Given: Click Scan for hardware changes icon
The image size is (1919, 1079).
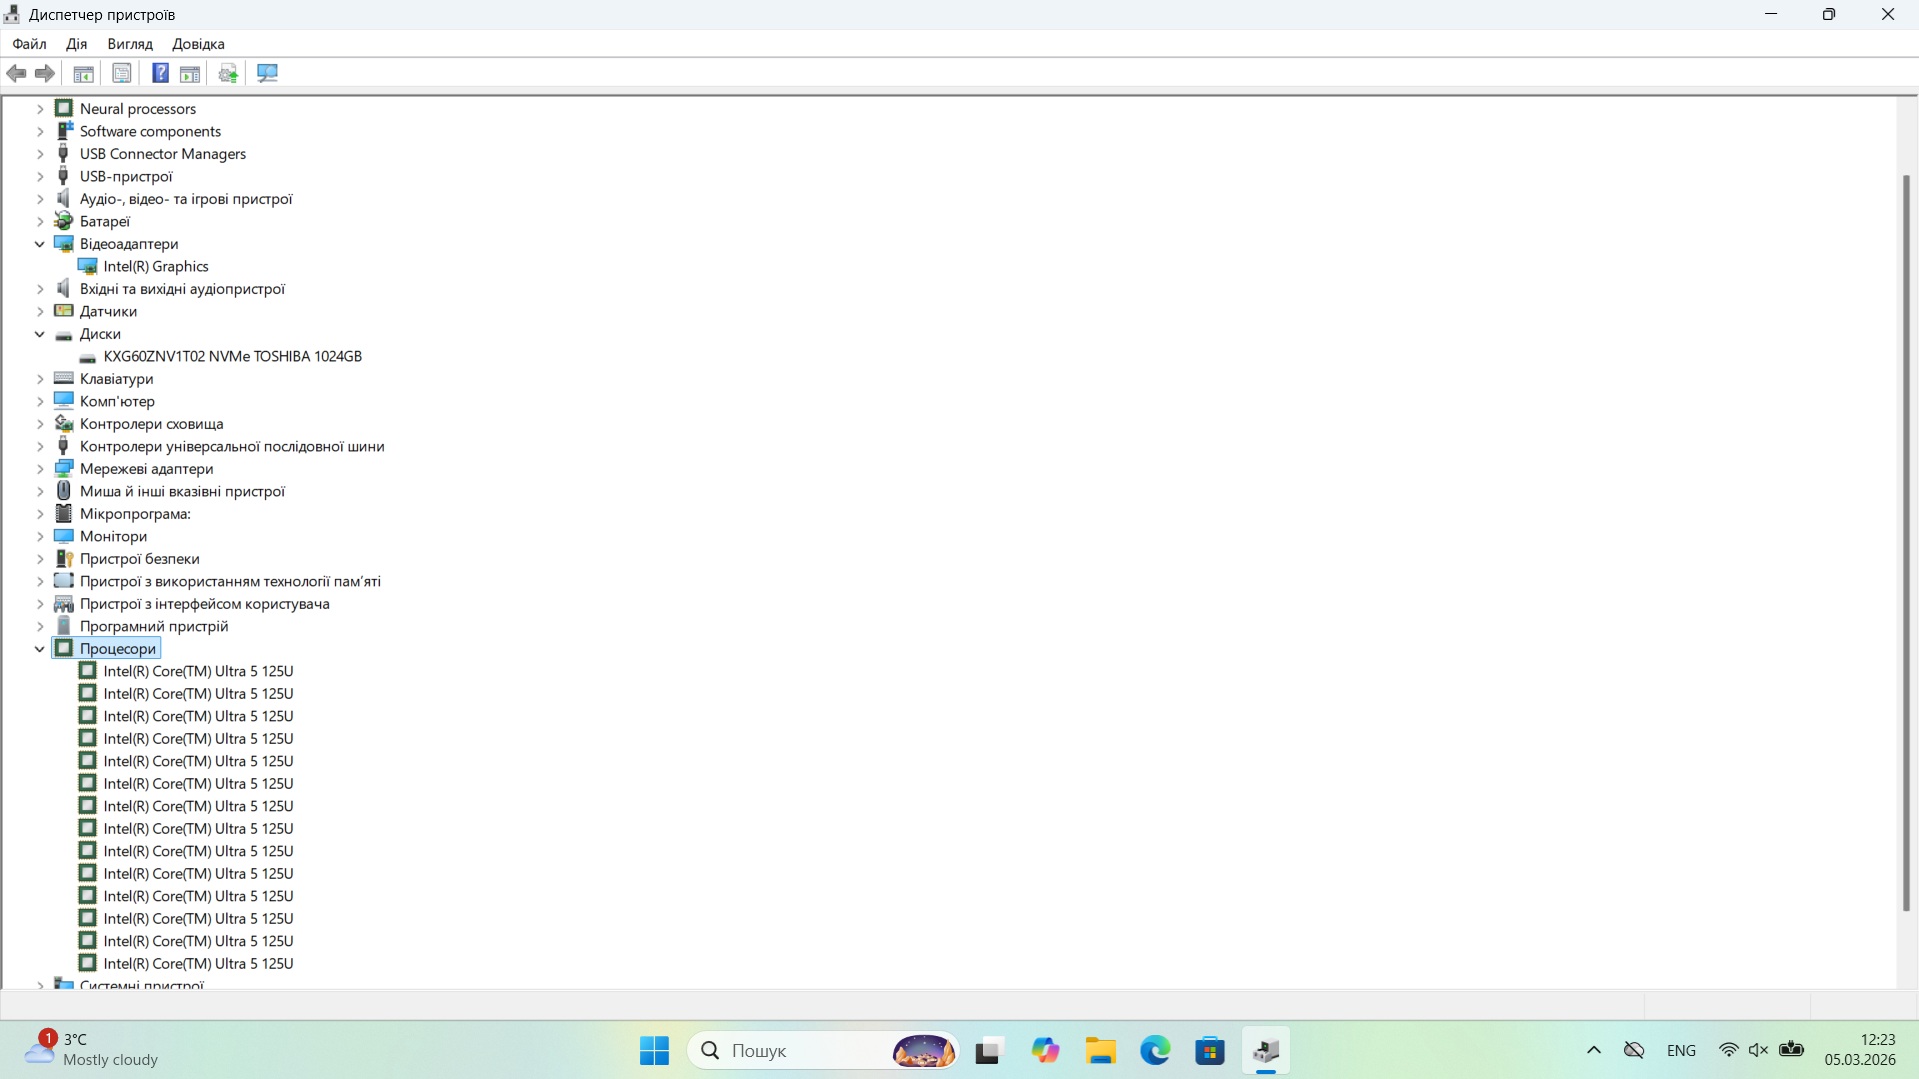Looking at the screenshot, I should [x=267, y=73].
